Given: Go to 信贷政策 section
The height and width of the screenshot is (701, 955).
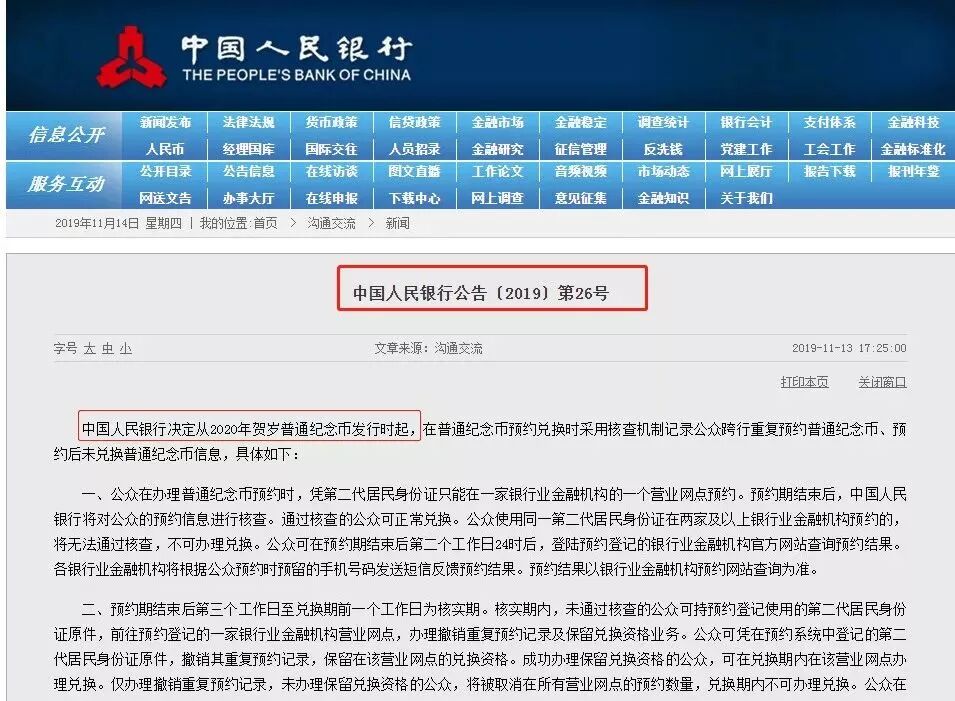Looking at the screenshot, I should coord(415,122).
